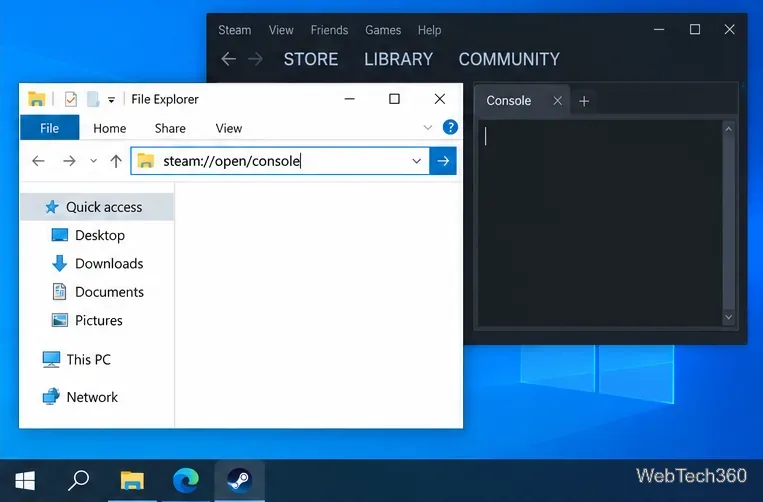Image resolution: width=763 pixels, height=502 pixels.
Task: Open File Explorer Help question mark
Action: coord(450,127)
